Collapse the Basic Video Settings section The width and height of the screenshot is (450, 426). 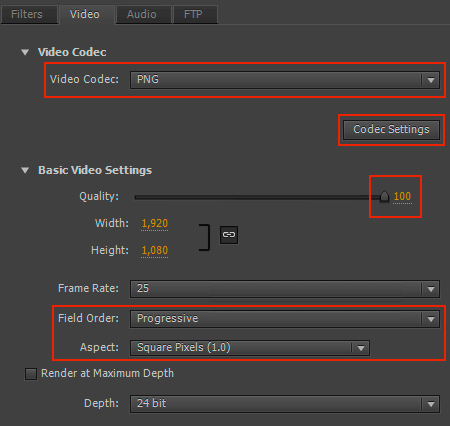click(25, 170)
